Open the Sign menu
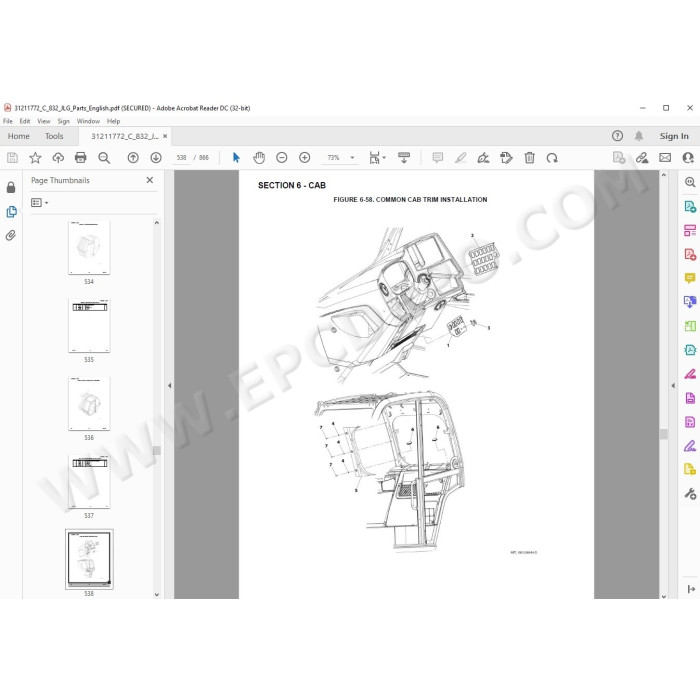The width and height of the screenshot is (700, 700). tap(63, 121)
